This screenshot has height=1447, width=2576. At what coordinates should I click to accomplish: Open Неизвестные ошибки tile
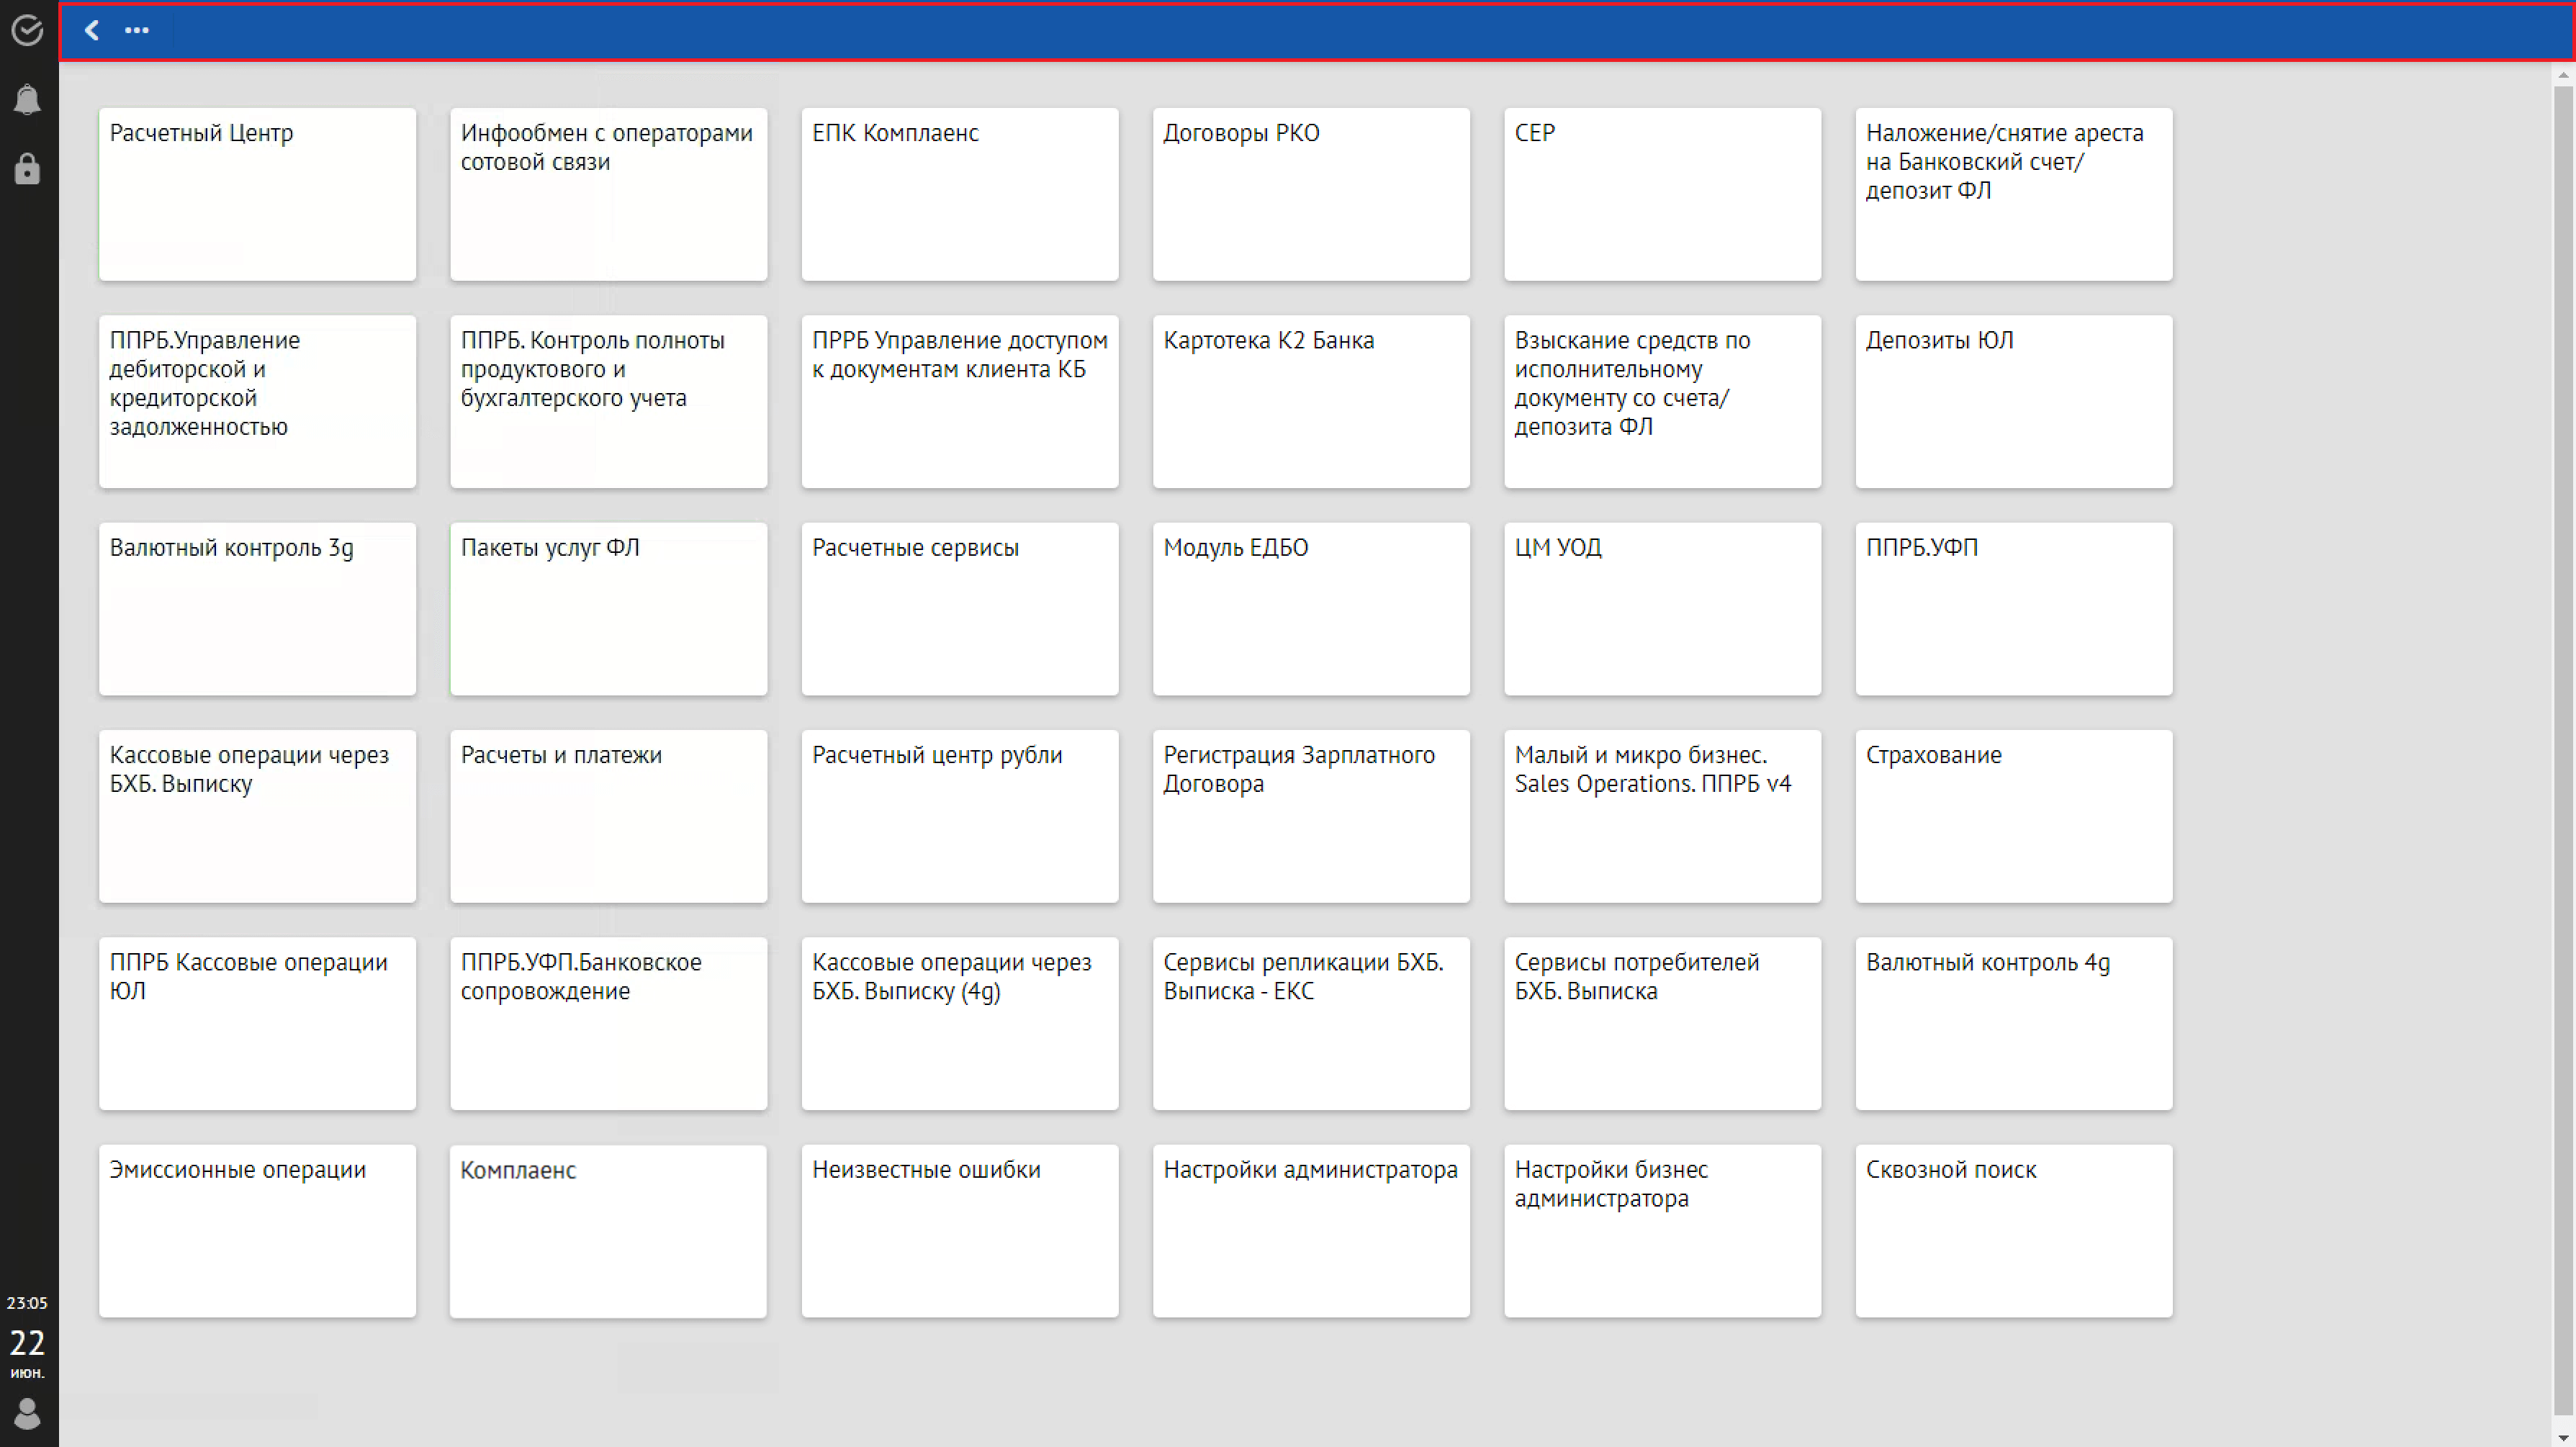click(959, 1230)
